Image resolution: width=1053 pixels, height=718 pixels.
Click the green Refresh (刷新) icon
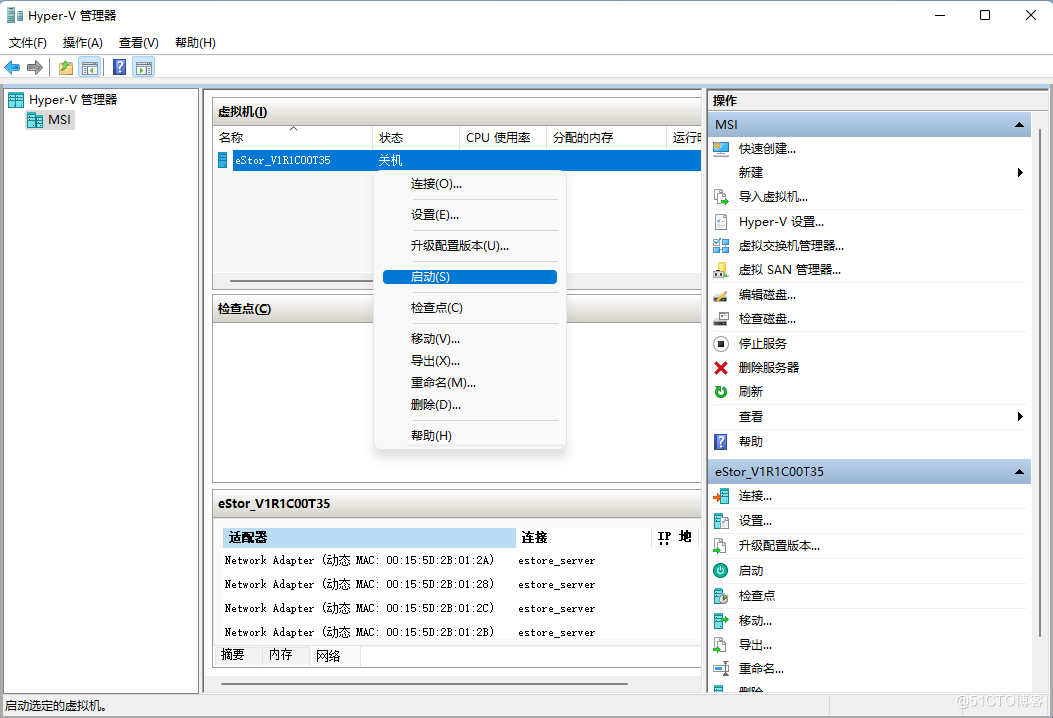click(721, 392)
